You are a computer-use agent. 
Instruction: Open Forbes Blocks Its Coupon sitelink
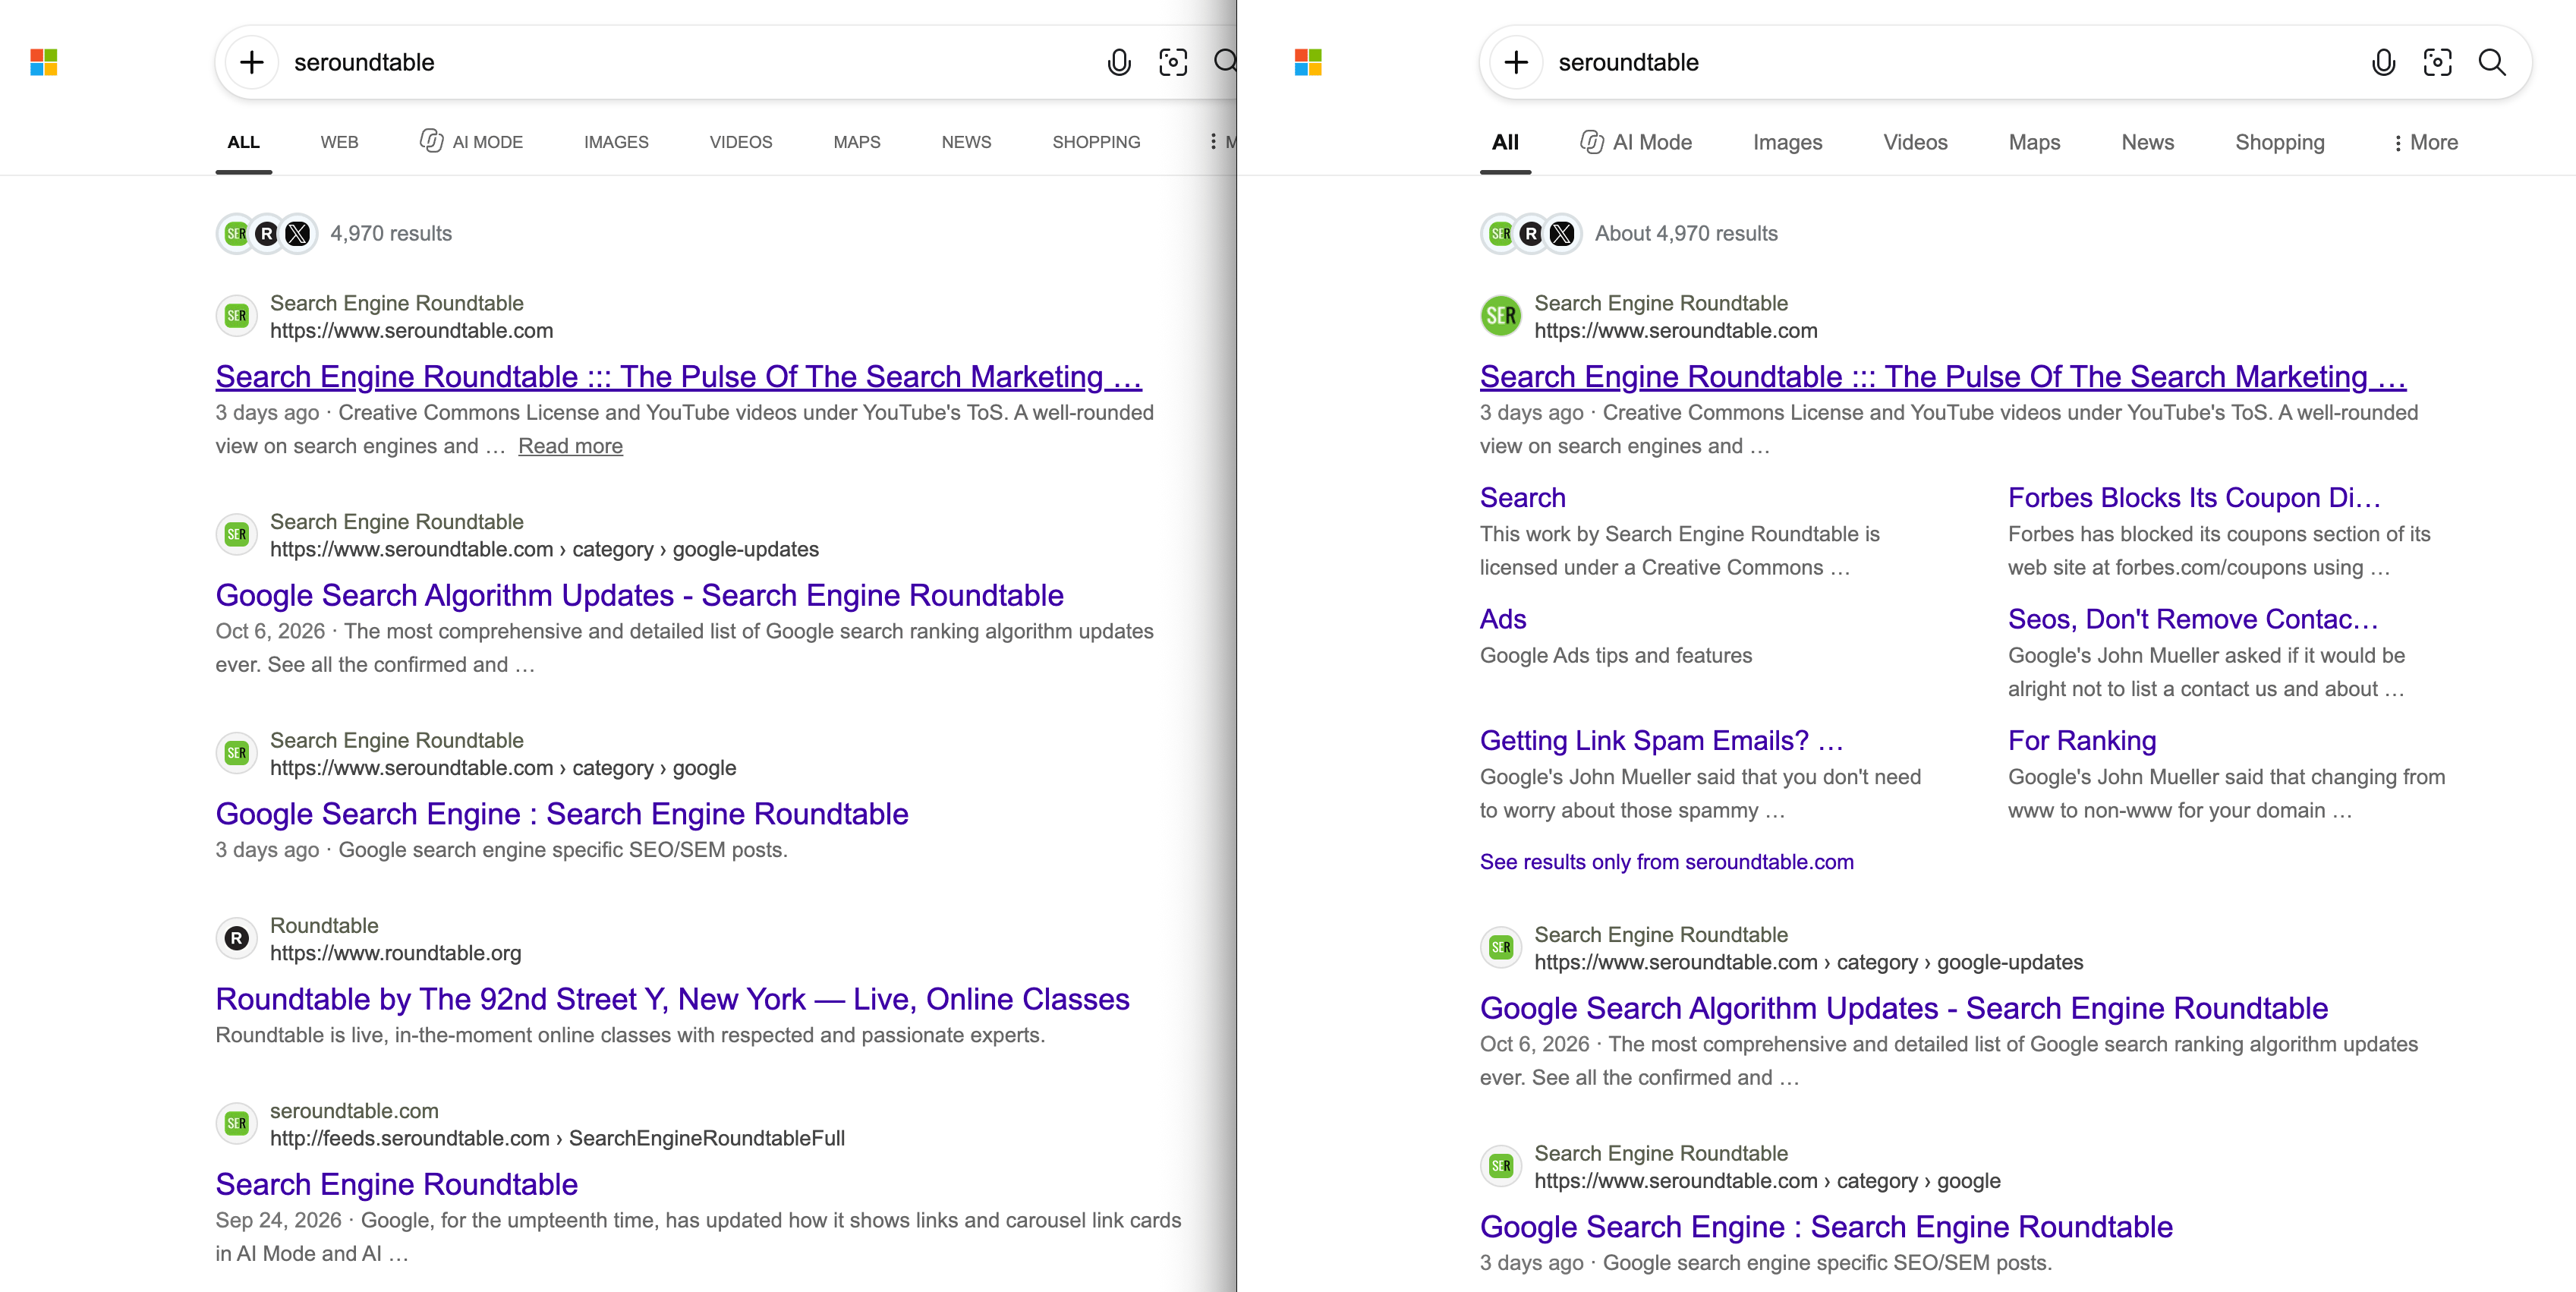point(2194,498)
